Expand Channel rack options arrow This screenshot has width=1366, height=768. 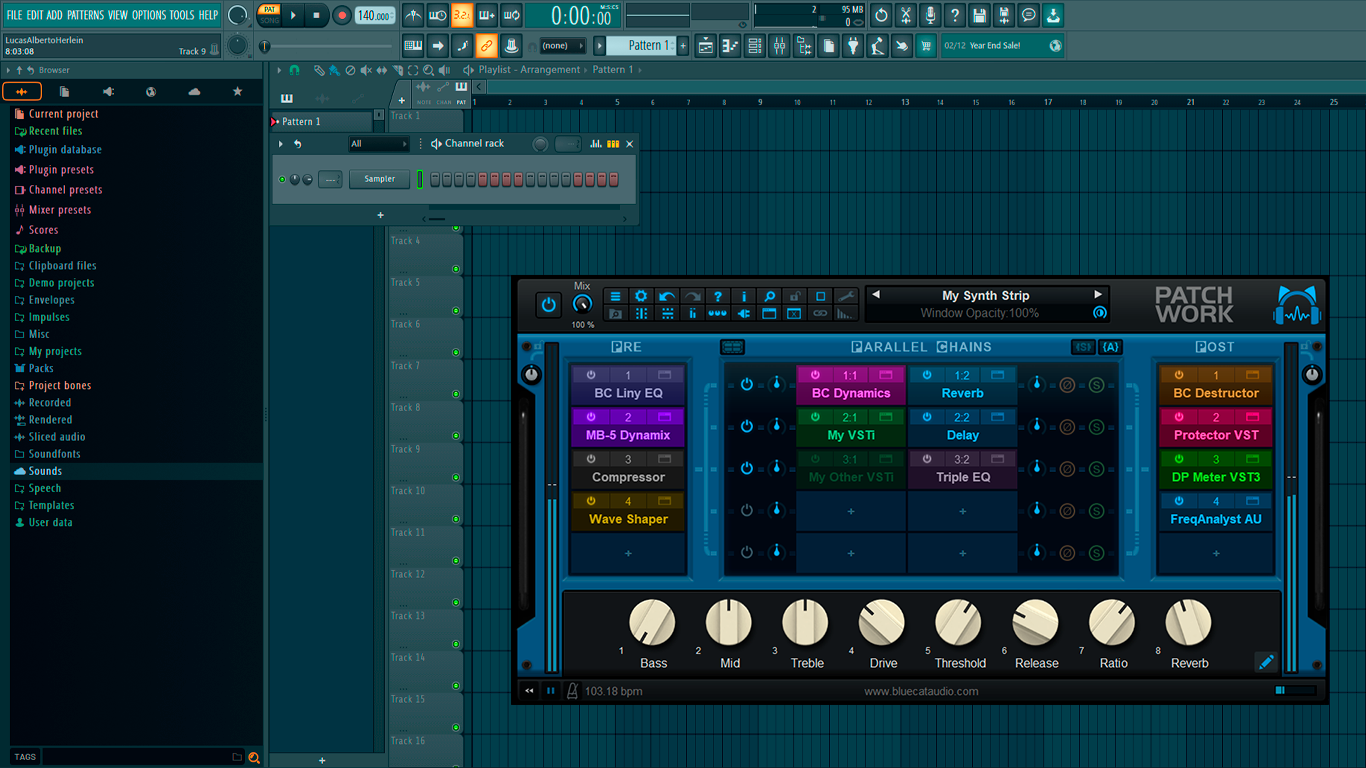(281, 144)
